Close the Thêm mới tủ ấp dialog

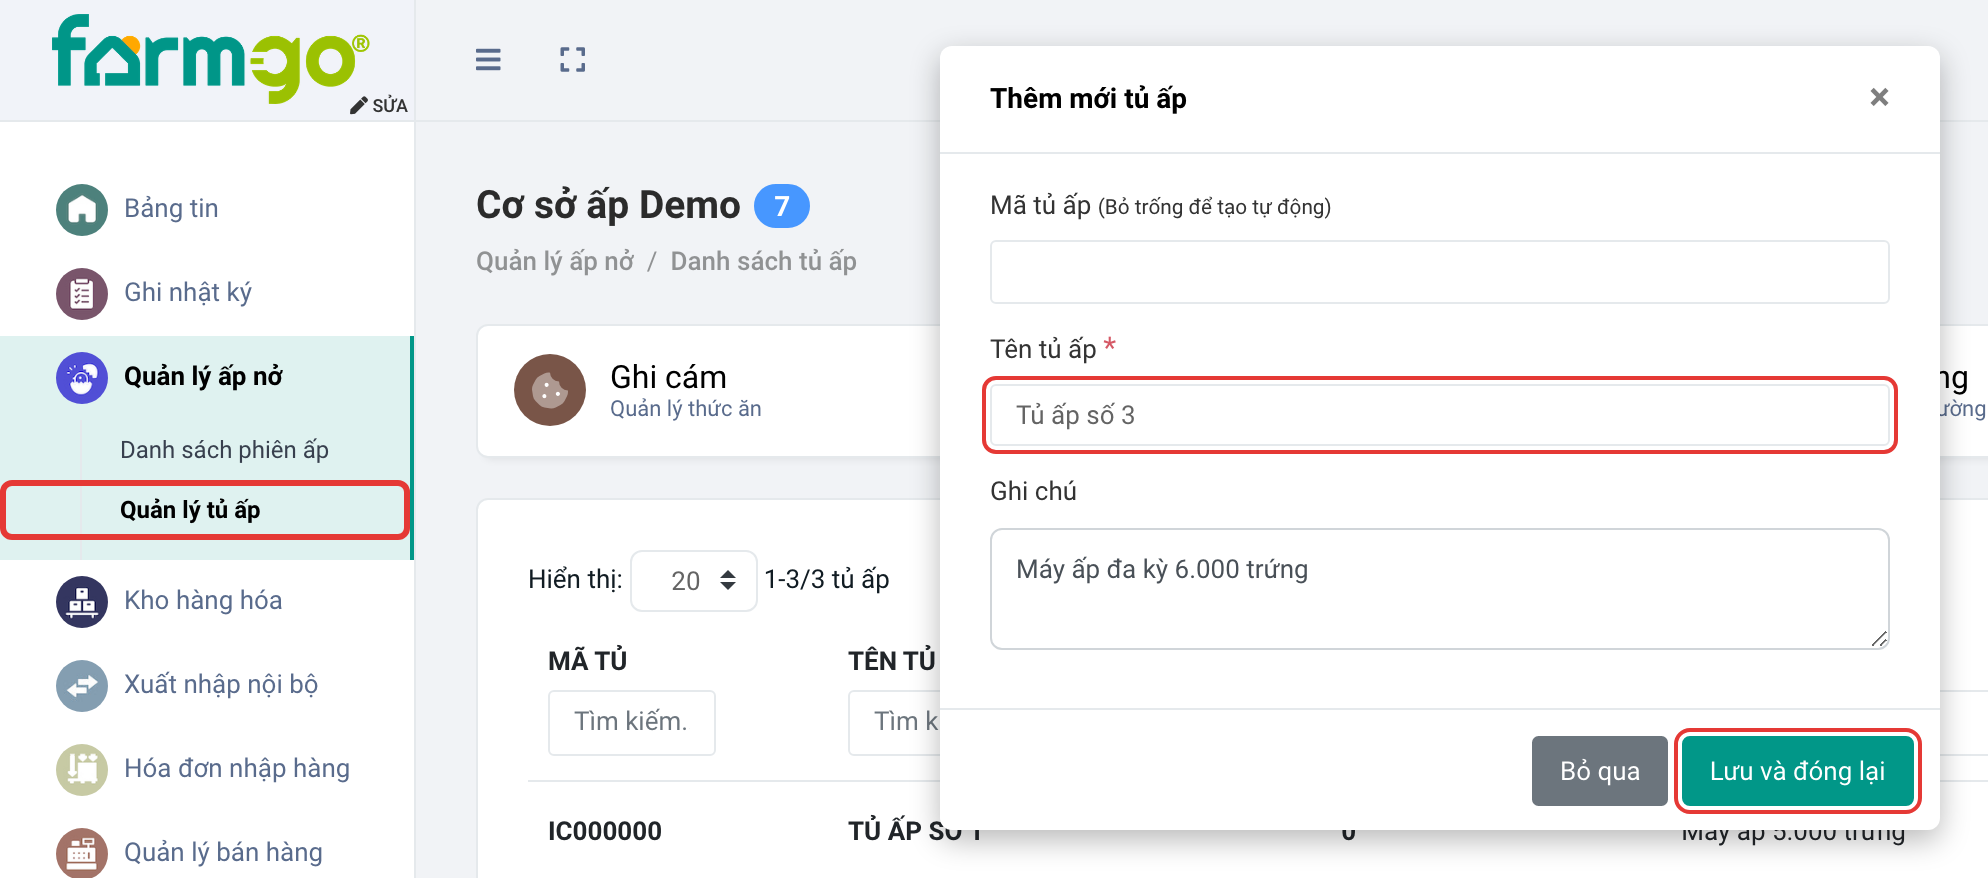1879,97
